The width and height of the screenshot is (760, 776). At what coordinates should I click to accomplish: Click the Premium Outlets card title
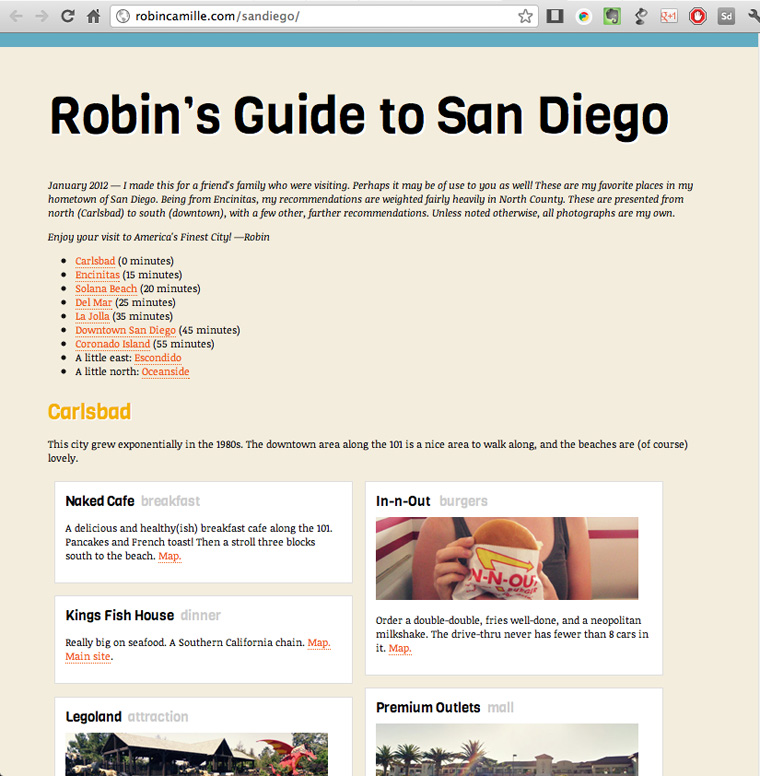point(428,708)
